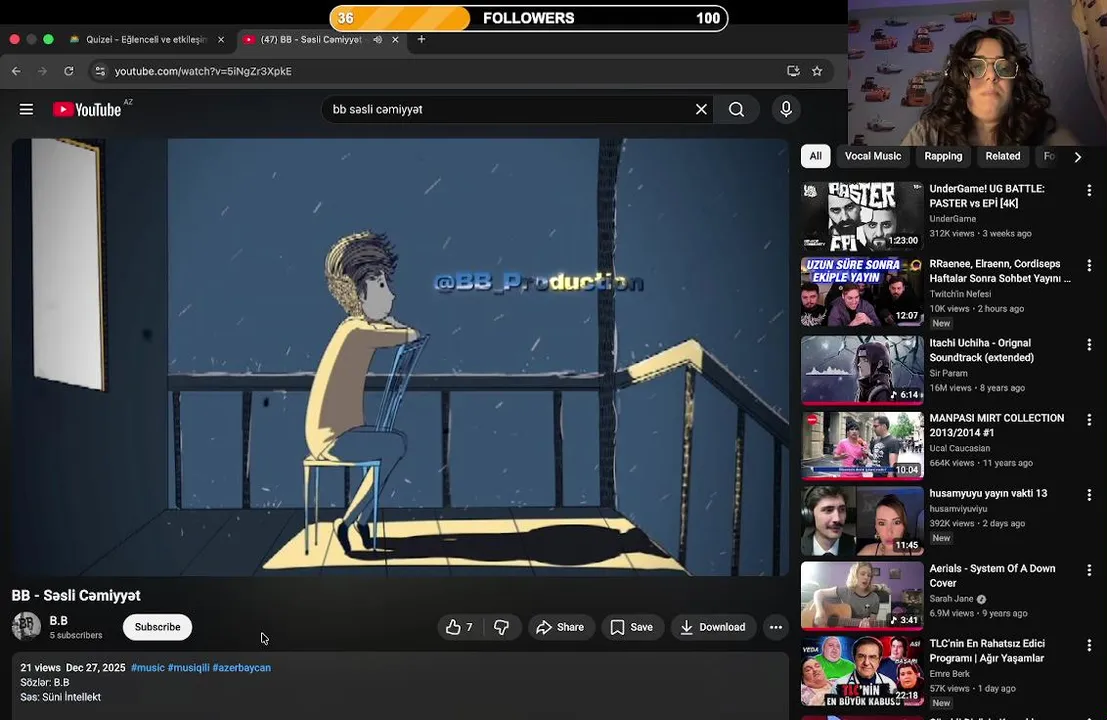1107x720 pixels.
Task: Open the B.B channel avatar
Action: pyautogui.click(x=26, y=626)
